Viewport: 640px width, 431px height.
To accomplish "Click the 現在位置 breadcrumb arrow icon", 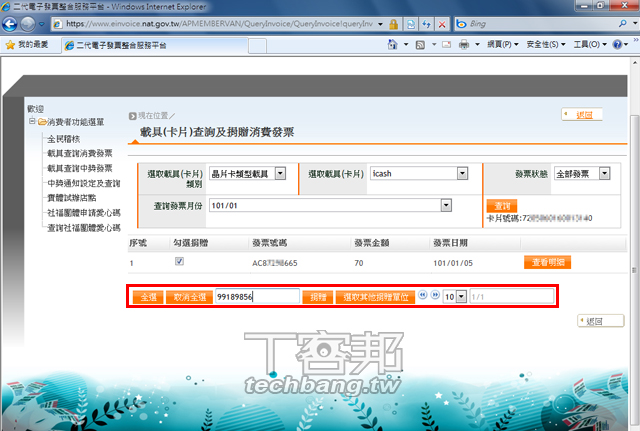I will click(132, 116).
